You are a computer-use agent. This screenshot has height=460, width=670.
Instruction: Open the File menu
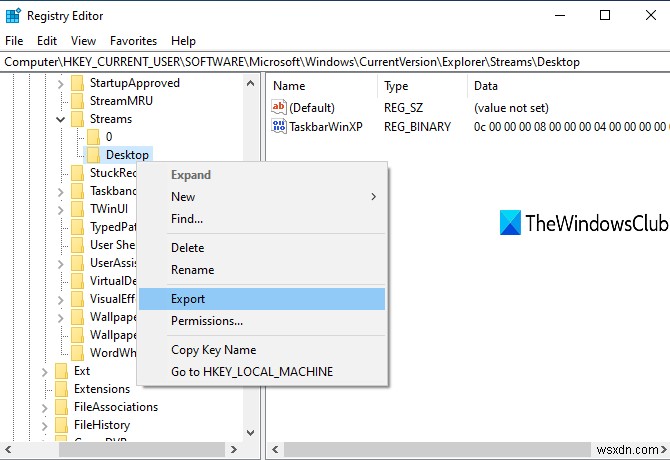[x=14, y=41]
